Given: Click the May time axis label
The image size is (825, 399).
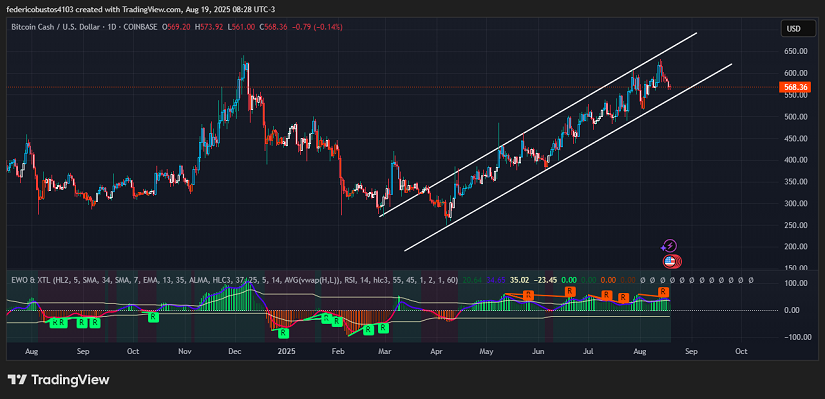Looking at the screenshot, I should [x=487, y=351].
